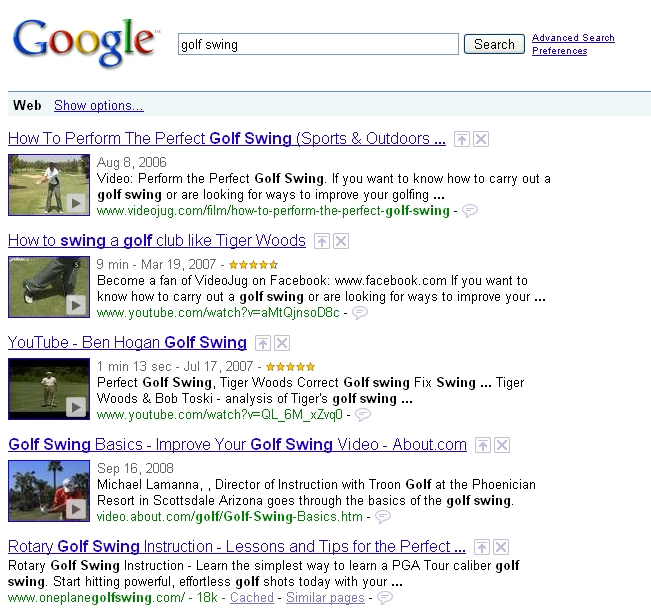Play the Ben Hogan video thumbnail
Screen dimensions: 651x610
(x=49, y=389)
